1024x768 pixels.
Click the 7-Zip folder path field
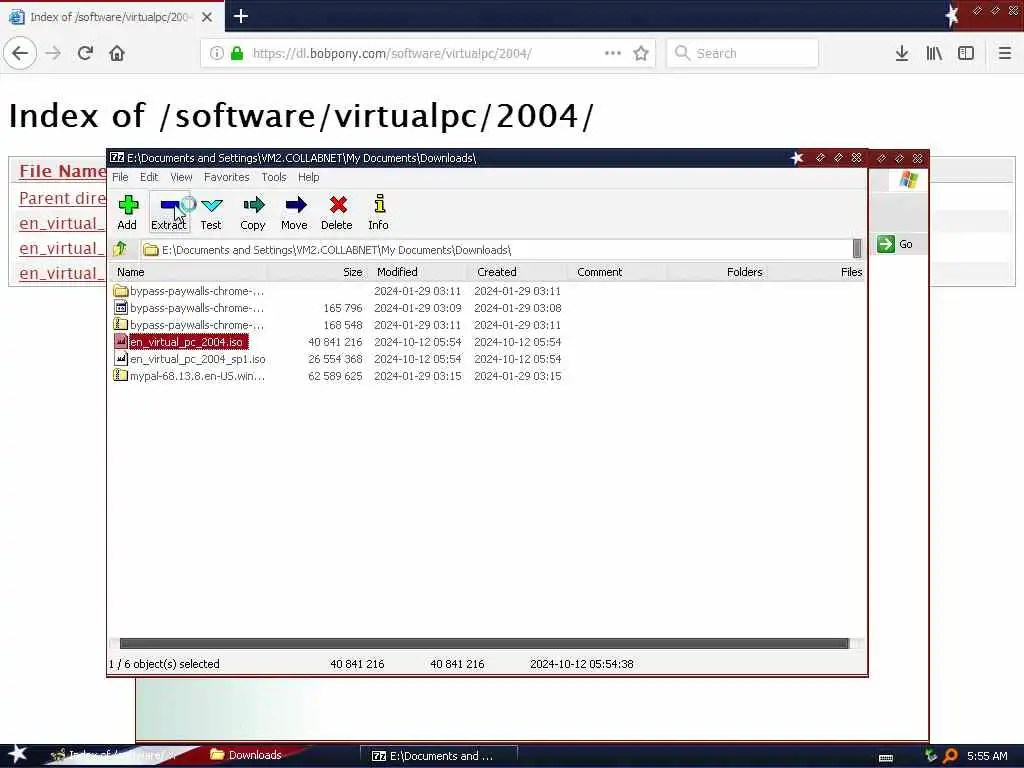tap(496, 249)
